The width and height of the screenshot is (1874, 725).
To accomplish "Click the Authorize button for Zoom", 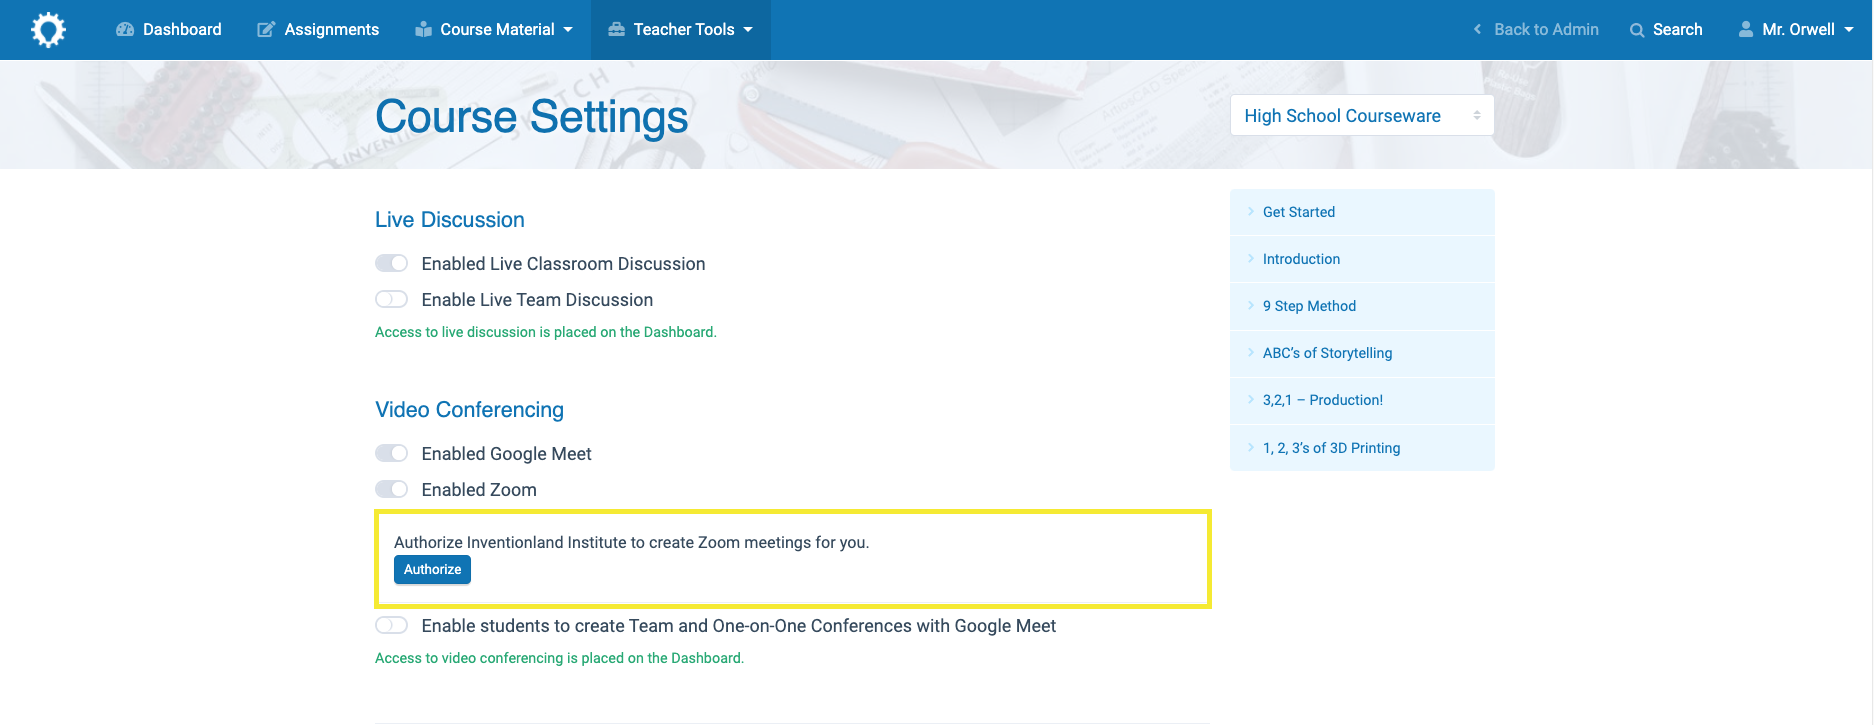I will 432,569.
